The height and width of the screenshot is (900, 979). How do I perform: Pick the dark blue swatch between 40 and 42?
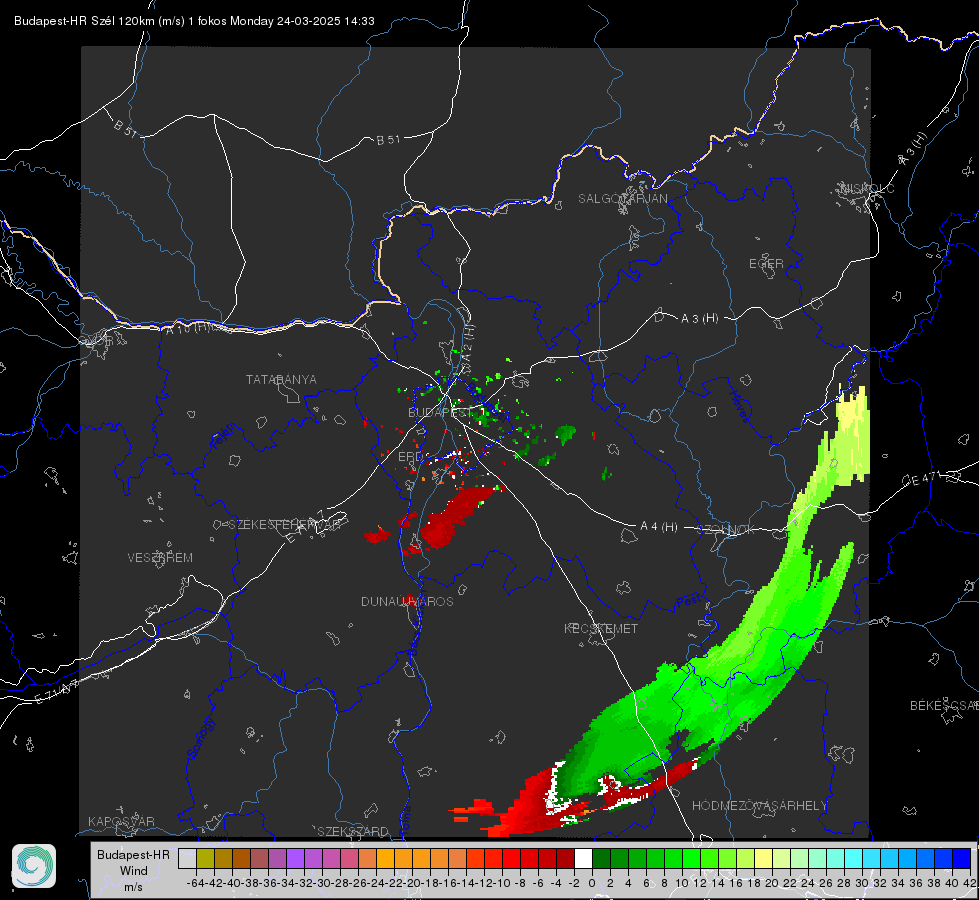point(962,859)
